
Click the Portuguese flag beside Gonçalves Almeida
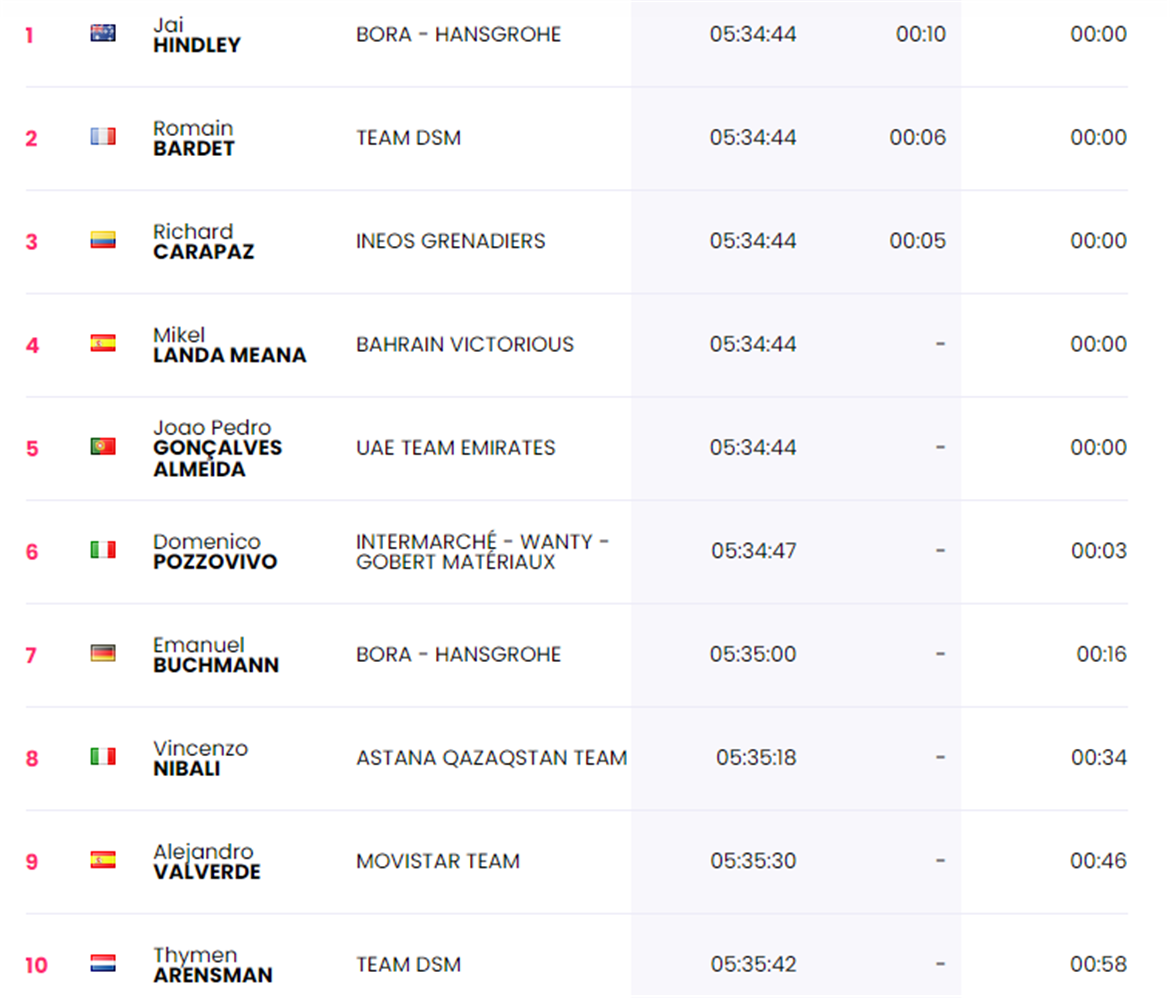103,447
